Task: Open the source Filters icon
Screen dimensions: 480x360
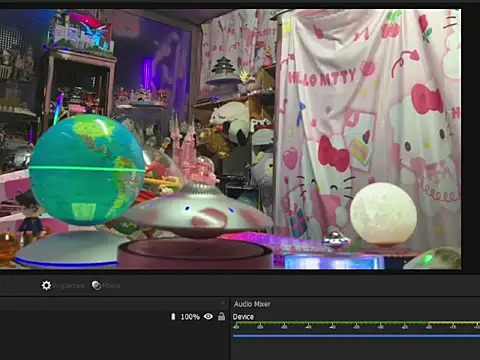Action: coord(96,285)
